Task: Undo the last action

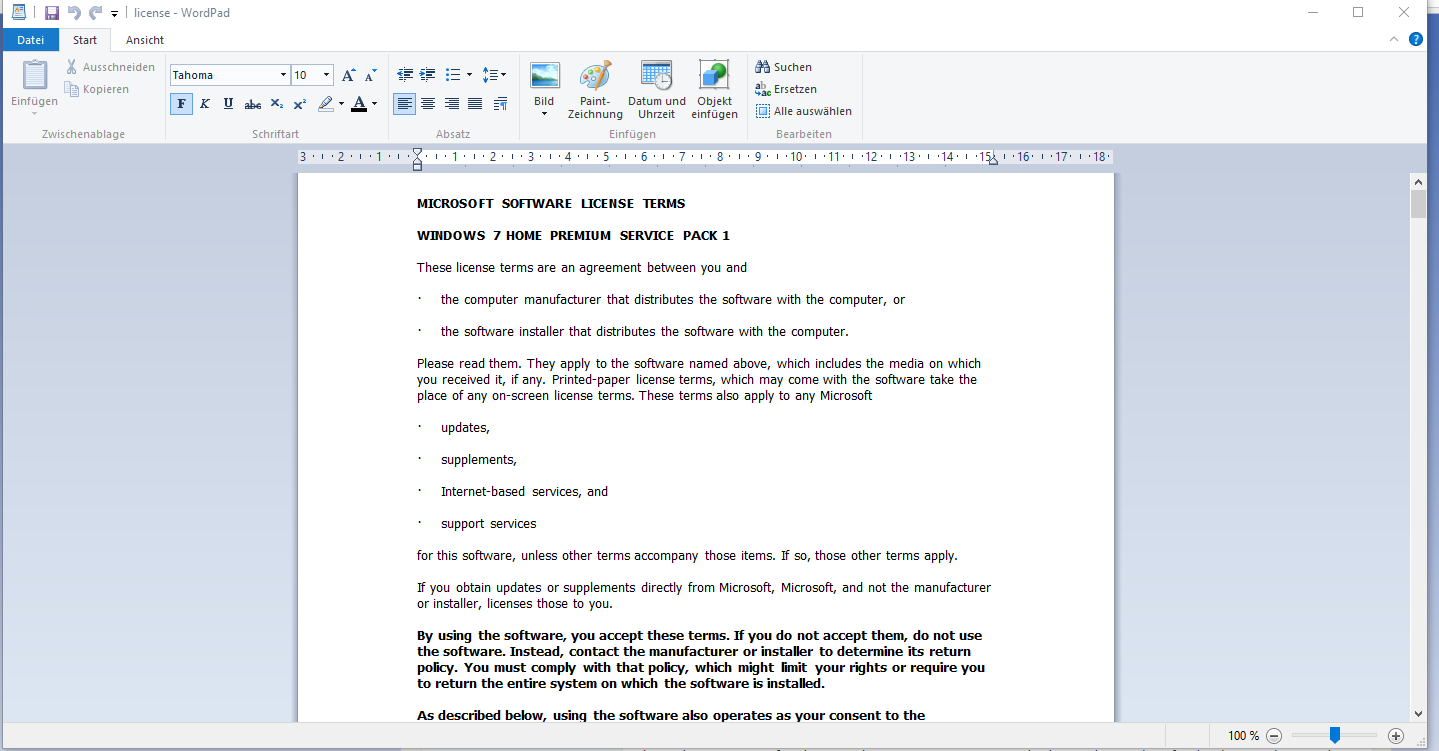Action: pos(74,13)
